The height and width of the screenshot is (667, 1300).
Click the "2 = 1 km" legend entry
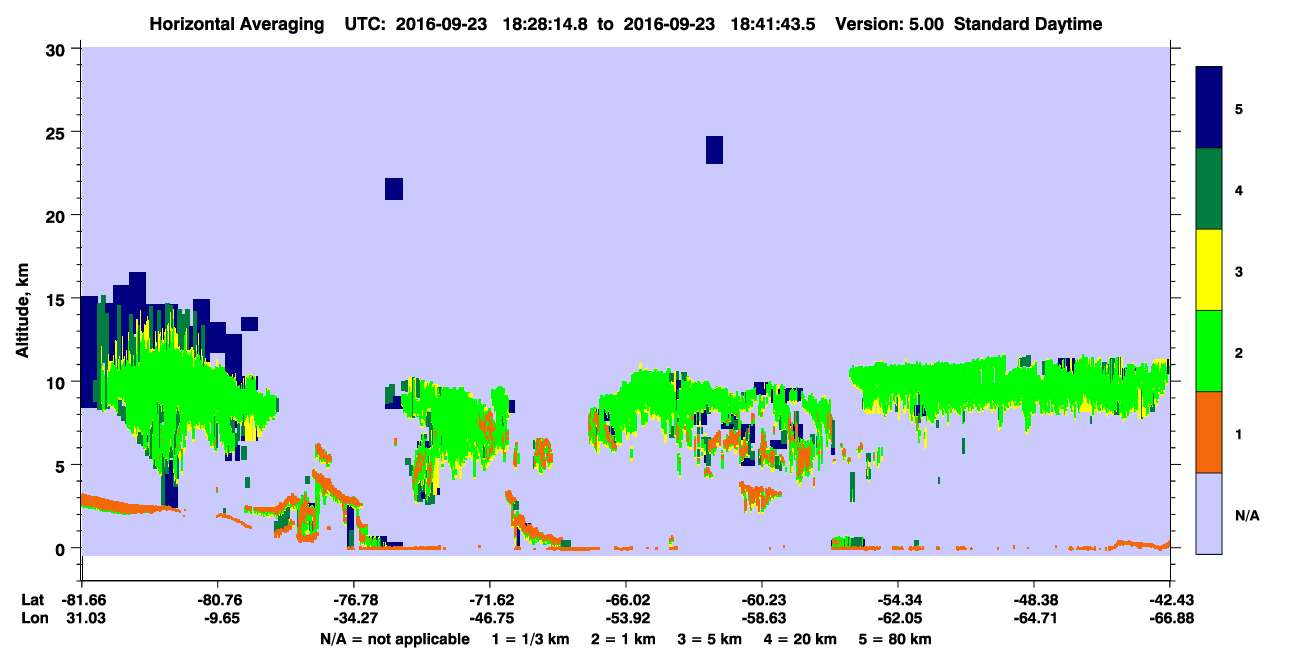click(x=623, y=639)
